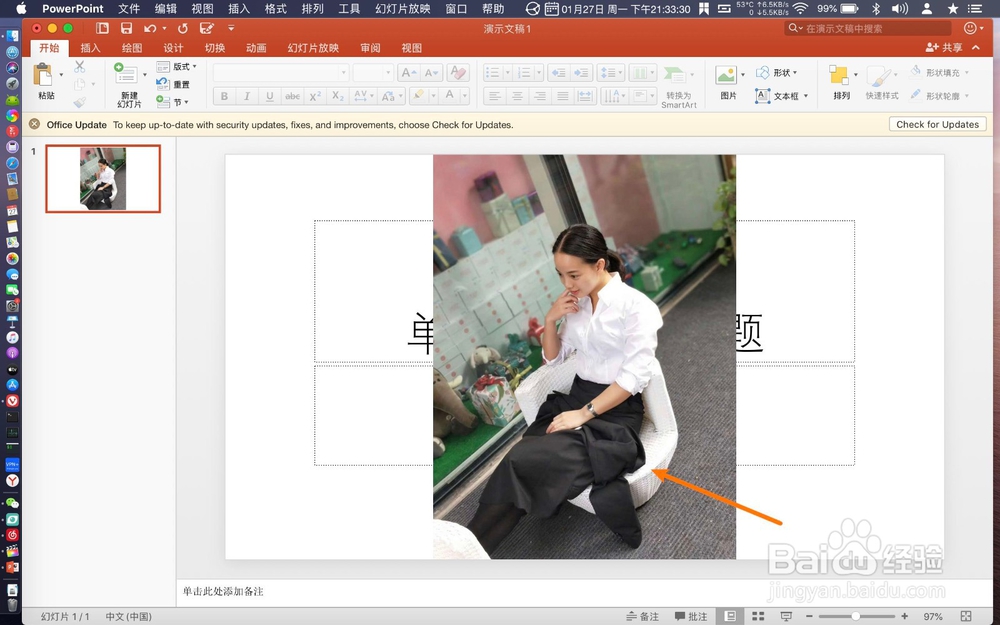Open the 版式 (Layout) dropdown
This screenshot has height=625, width=1000.
point(178,66)
